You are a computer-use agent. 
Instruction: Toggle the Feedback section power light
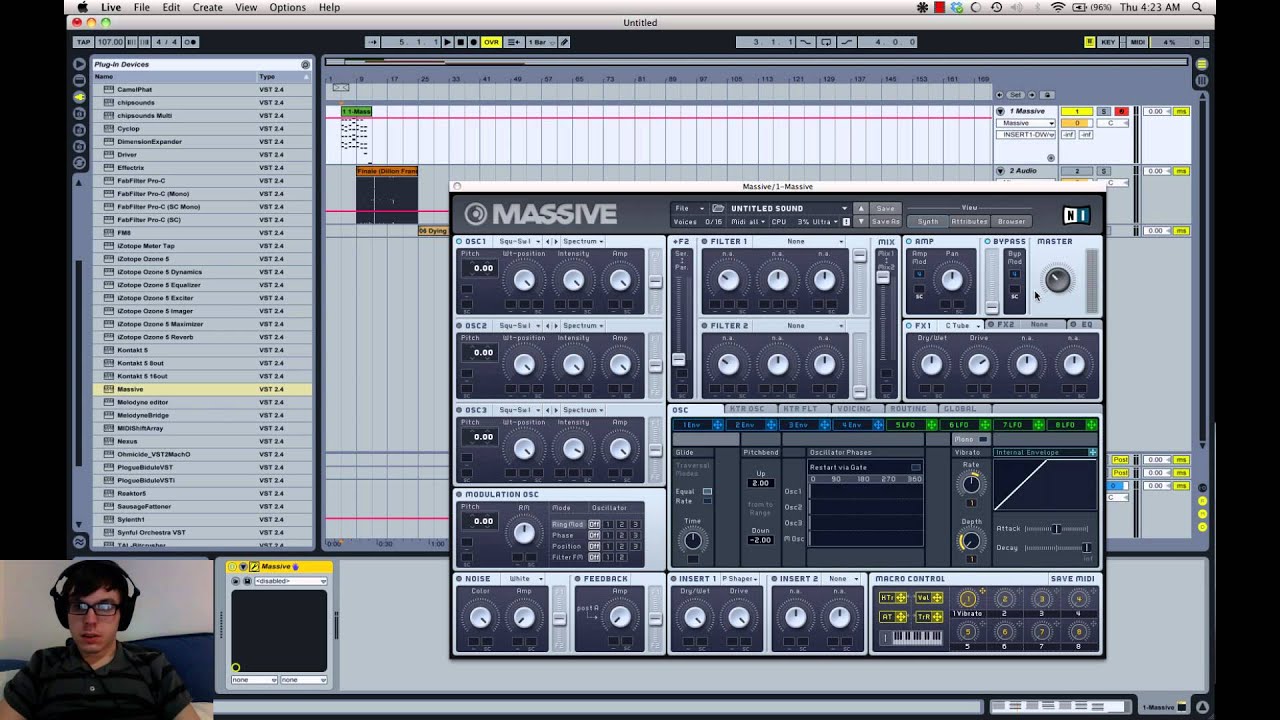point(577,578)
